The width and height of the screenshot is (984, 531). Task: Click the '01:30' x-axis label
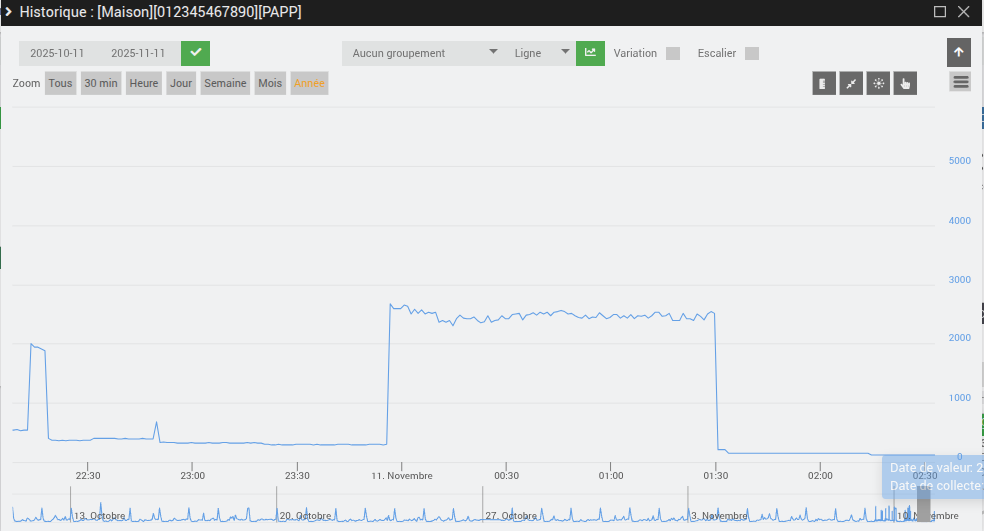tap(715, 476)
